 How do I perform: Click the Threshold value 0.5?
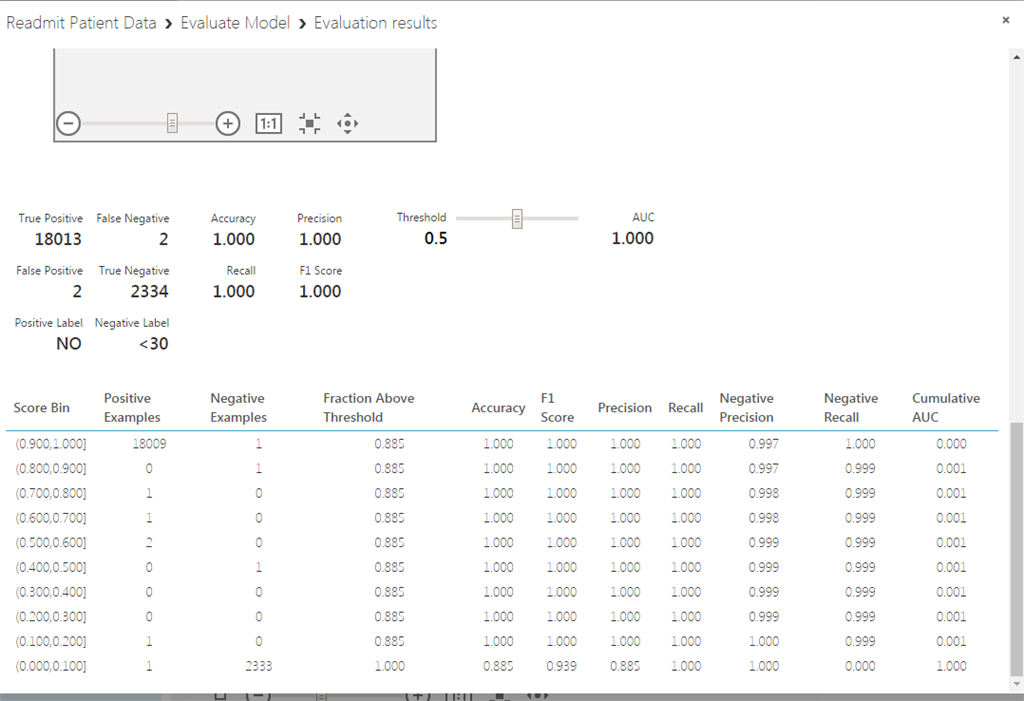point(436,238)
